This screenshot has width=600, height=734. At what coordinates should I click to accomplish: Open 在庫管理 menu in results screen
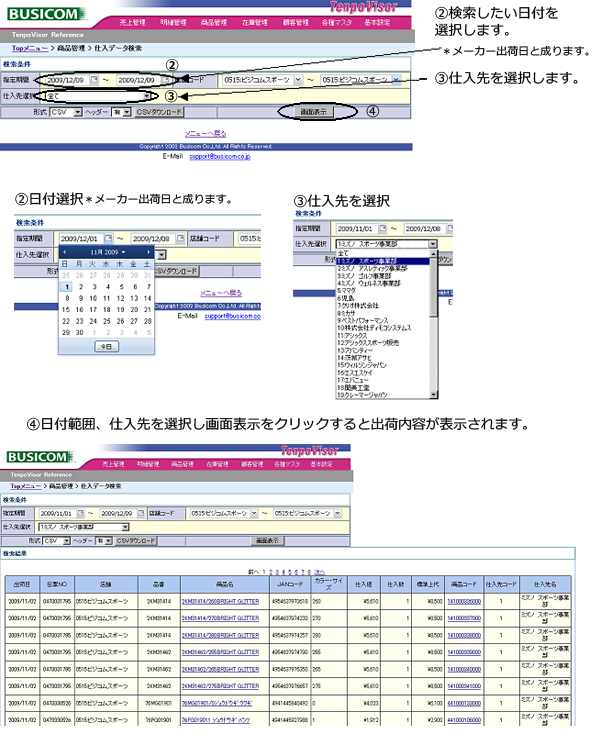click(217, 464)
